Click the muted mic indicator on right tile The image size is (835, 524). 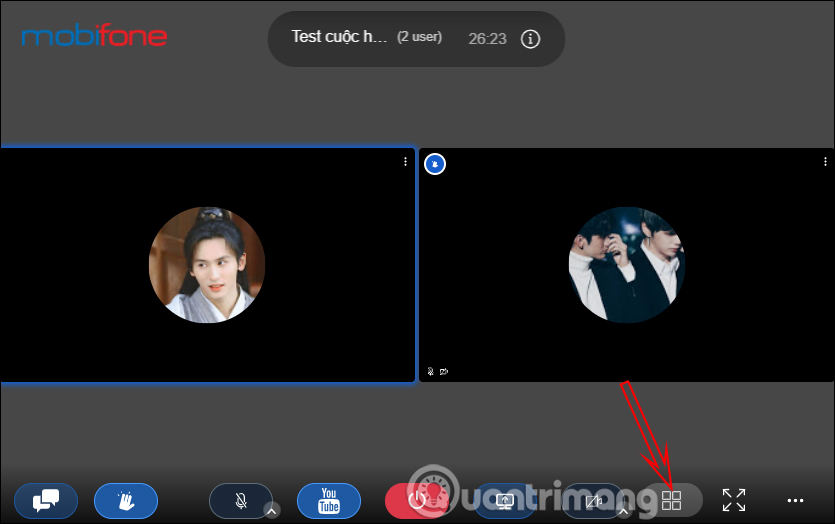coord(430,372)
